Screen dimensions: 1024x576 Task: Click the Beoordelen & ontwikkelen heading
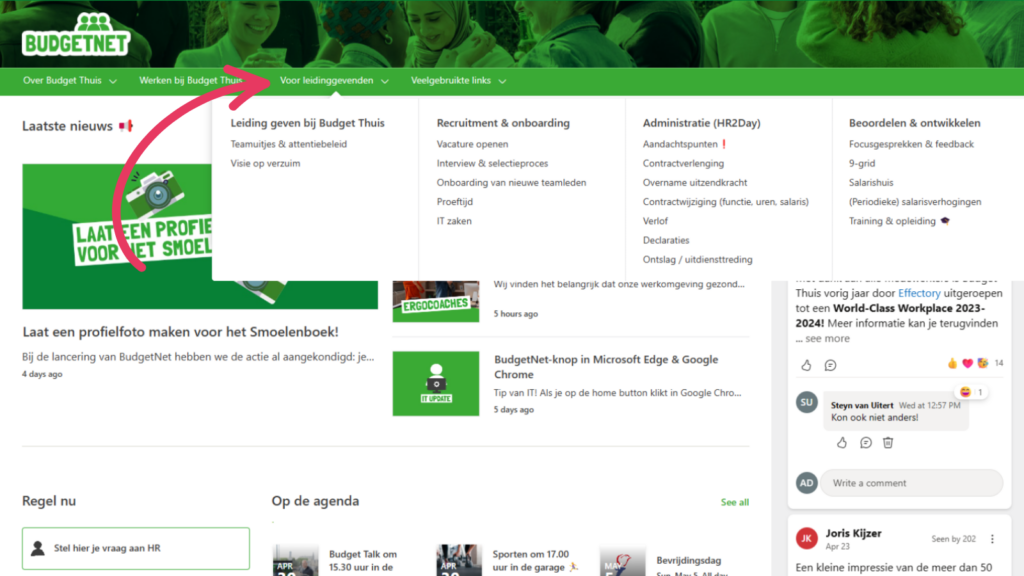[914, 123]
